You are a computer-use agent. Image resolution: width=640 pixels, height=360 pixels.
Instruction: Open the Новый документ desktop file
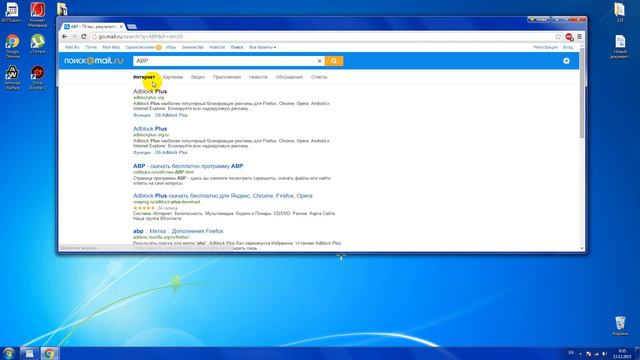click(620, 47)
